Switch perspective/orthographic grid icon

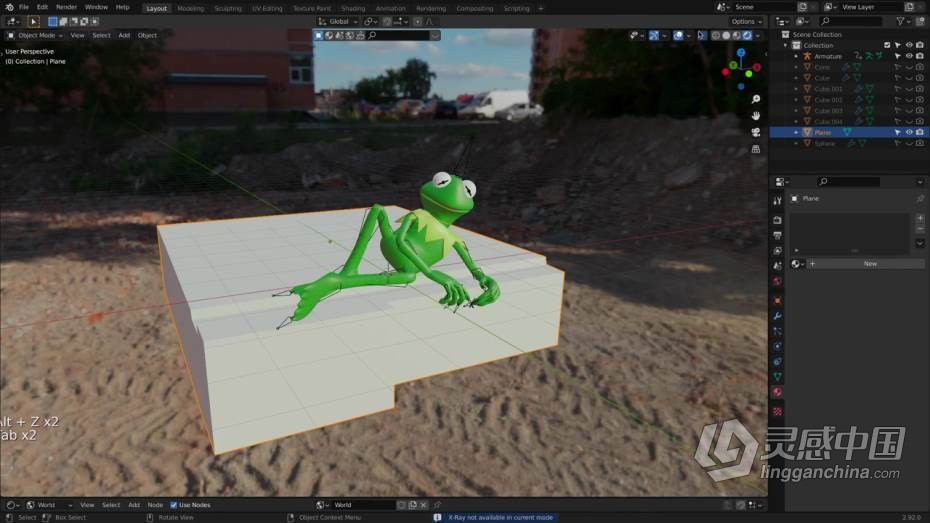(x=756, y=149)
